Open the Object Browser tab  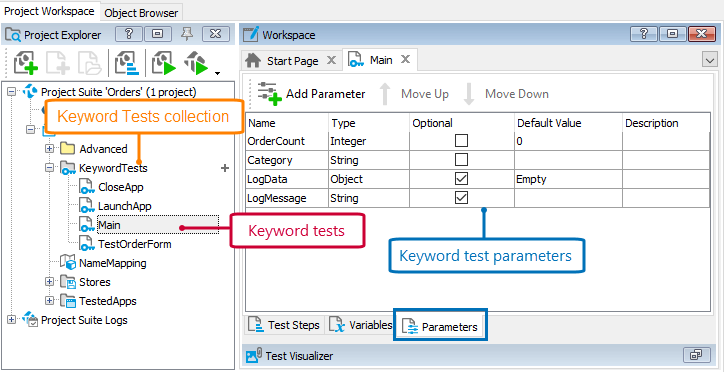point(141,13)
